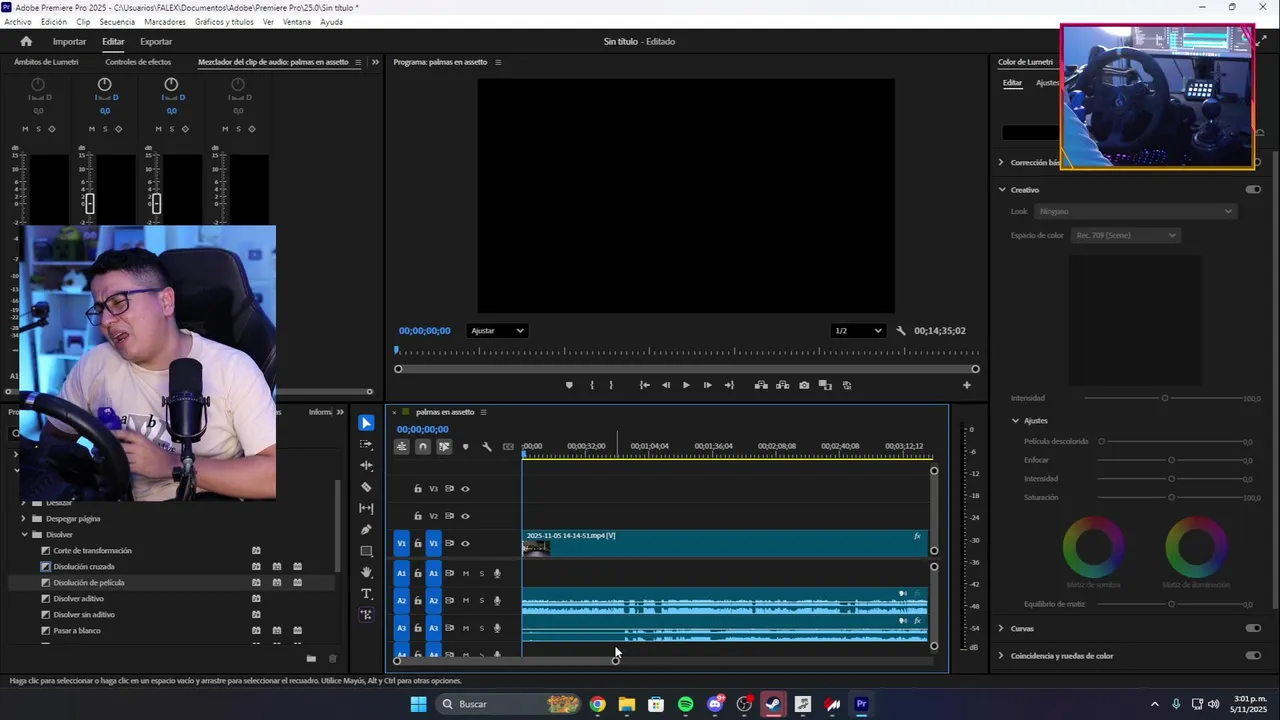Adjust the Enfocar slider
The image size is (1280, 720).
coord(1171,460)
